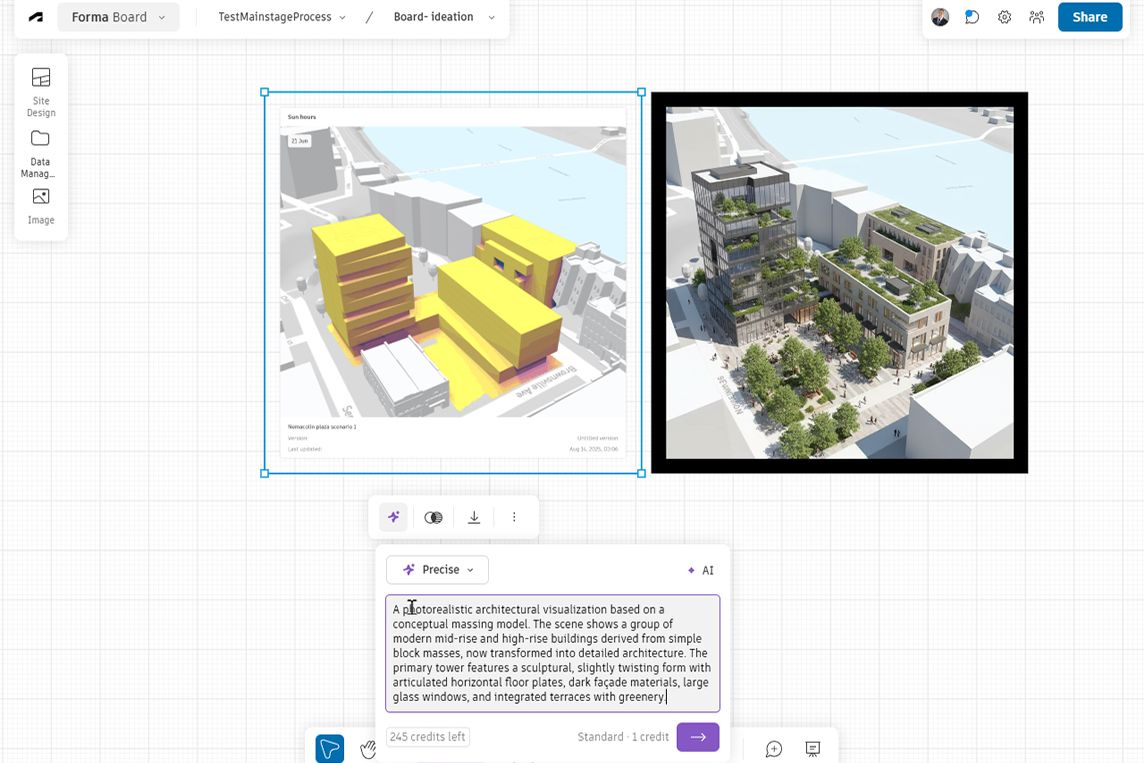Select the arrow pointer tool

(x=330, y=748)
